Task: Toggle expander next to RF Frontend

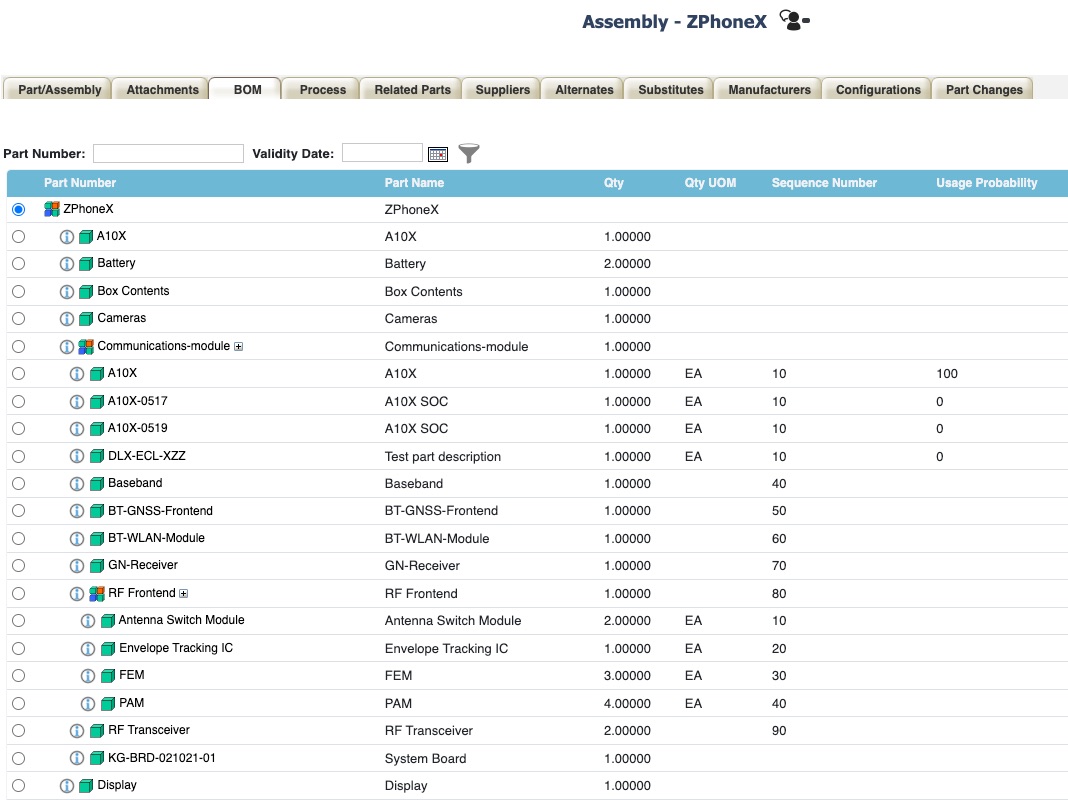Action: (x=183, y=594)
